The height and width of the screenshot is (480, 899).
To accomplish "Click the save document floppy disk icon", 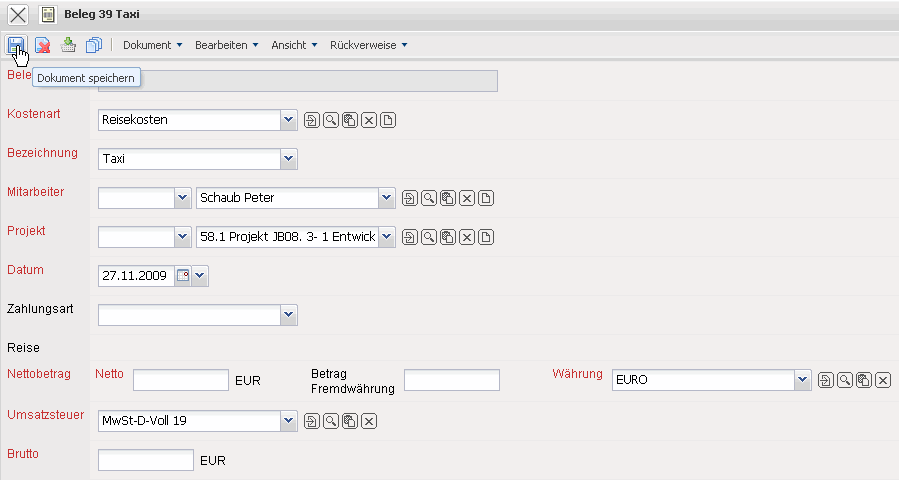I will tap(15, 45).
